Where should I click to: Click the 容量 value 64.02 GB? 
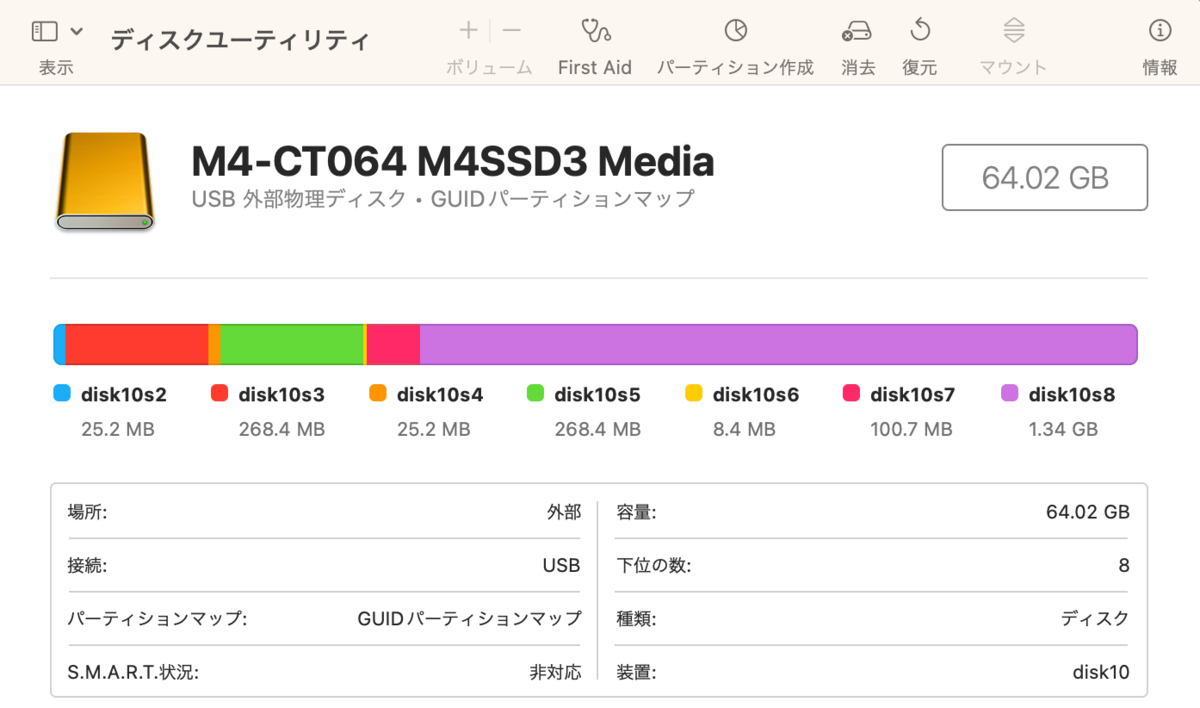coord(1088,512)
